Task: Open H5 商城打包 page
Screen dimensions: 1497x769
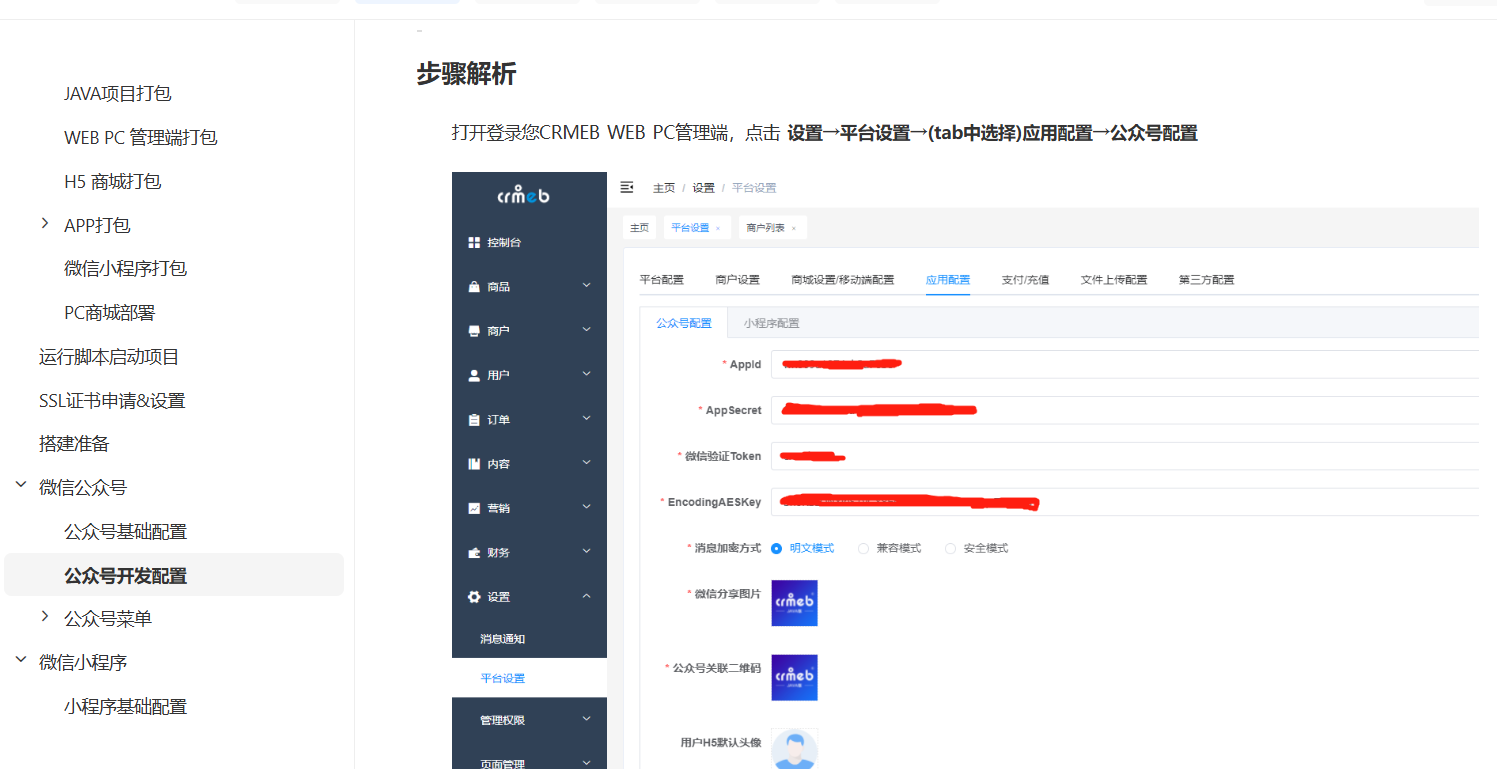Action: [112, 181]
